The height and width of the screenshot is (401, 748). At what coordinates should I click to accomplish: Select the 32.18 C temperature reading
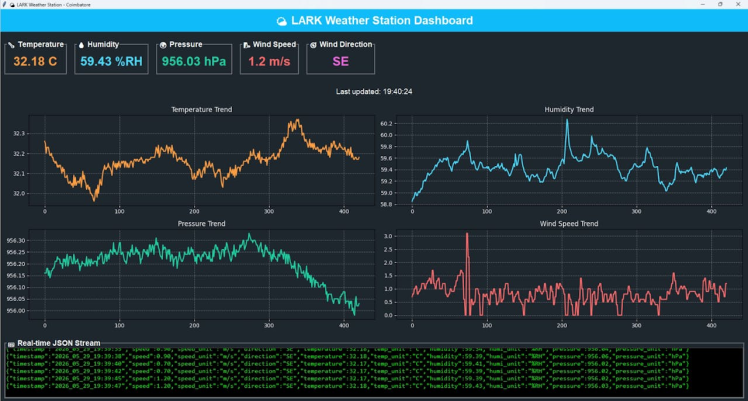click(35, 62)
